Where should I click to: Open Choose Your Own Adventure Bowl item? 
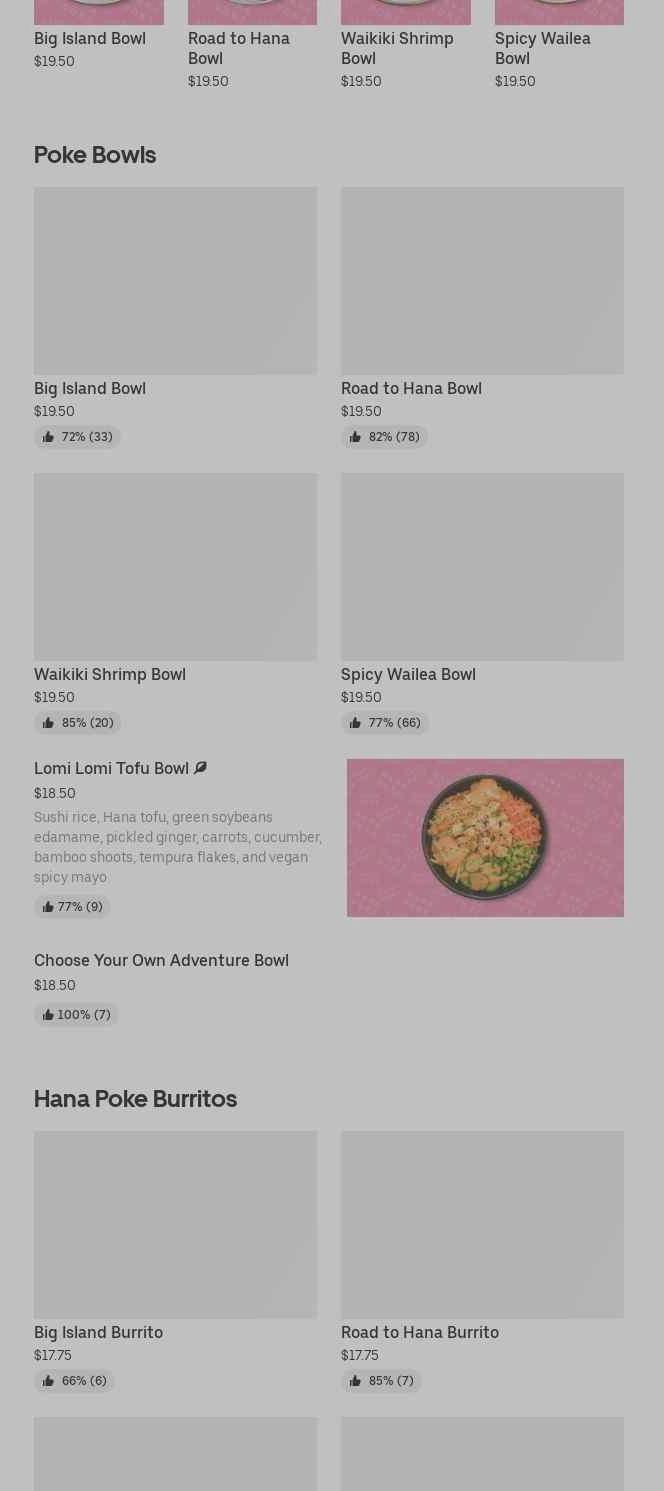[x=161, y=960]
